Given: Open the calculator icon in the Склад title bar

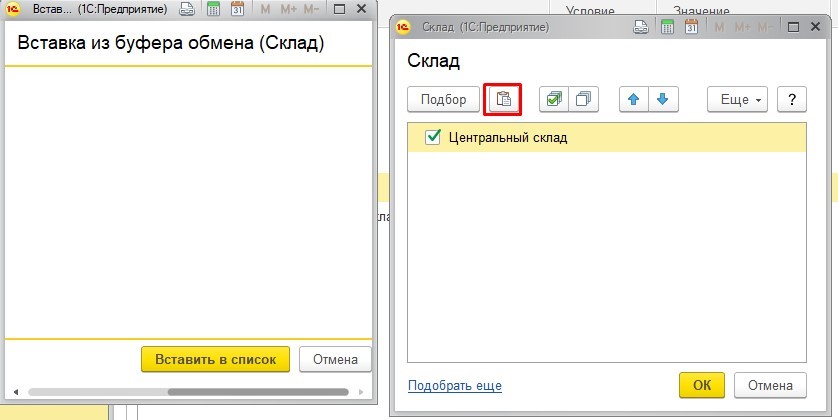Looking at the screenshot, I should click(668, 27).
